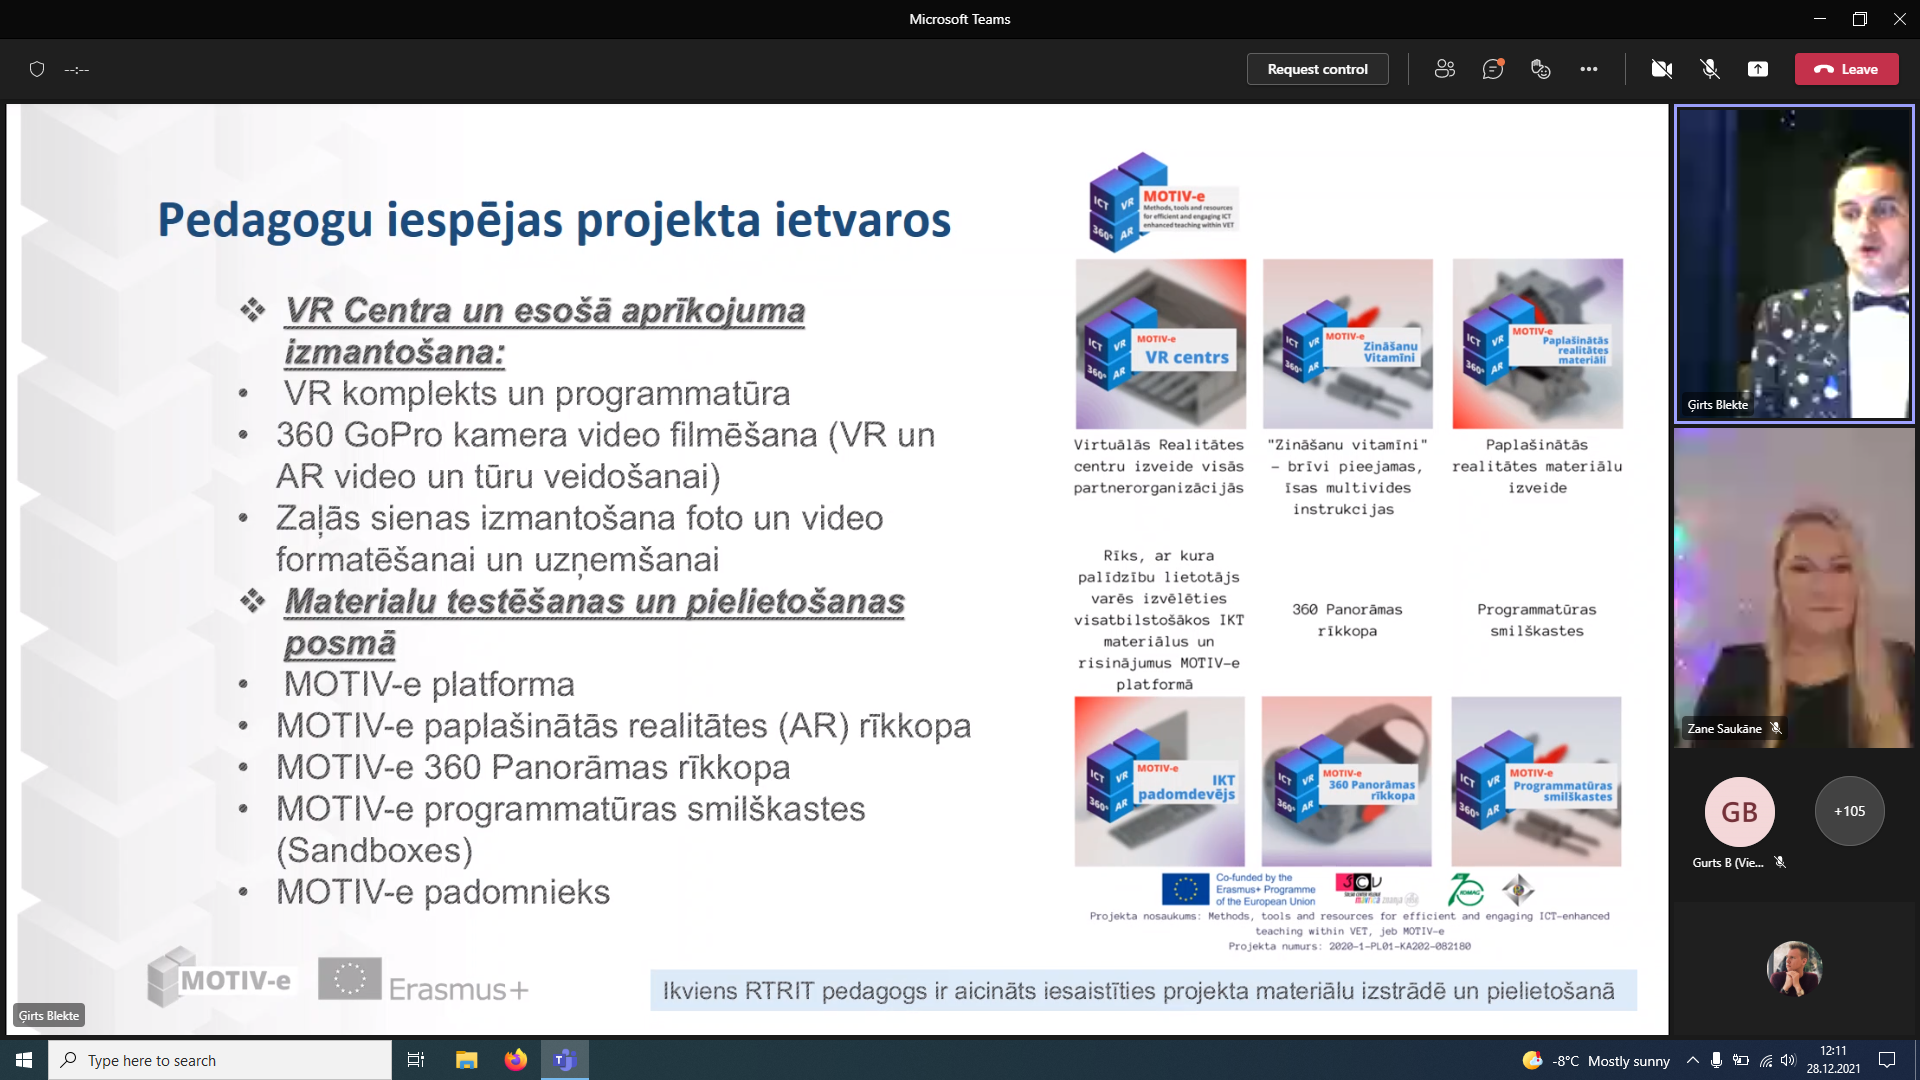Click 360 Panorāmas rīkkopa image
Viewport: 1920px width, 1080px height.
pyautogui.click(x=1346, y=781)
